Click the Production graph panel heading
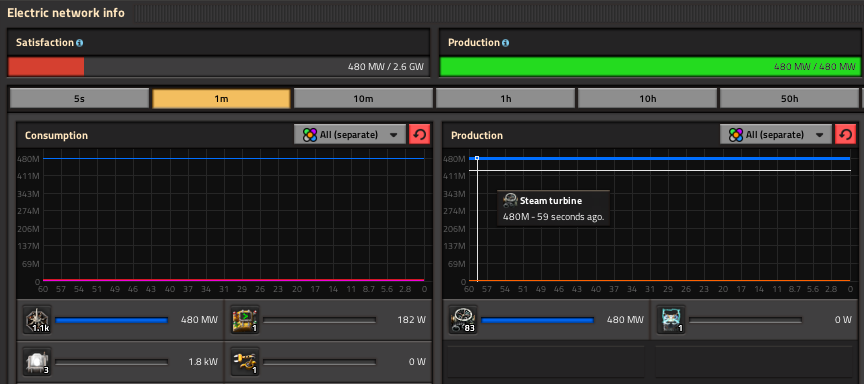864x384 pixels. pyautogui.click(x=477, y=136)
